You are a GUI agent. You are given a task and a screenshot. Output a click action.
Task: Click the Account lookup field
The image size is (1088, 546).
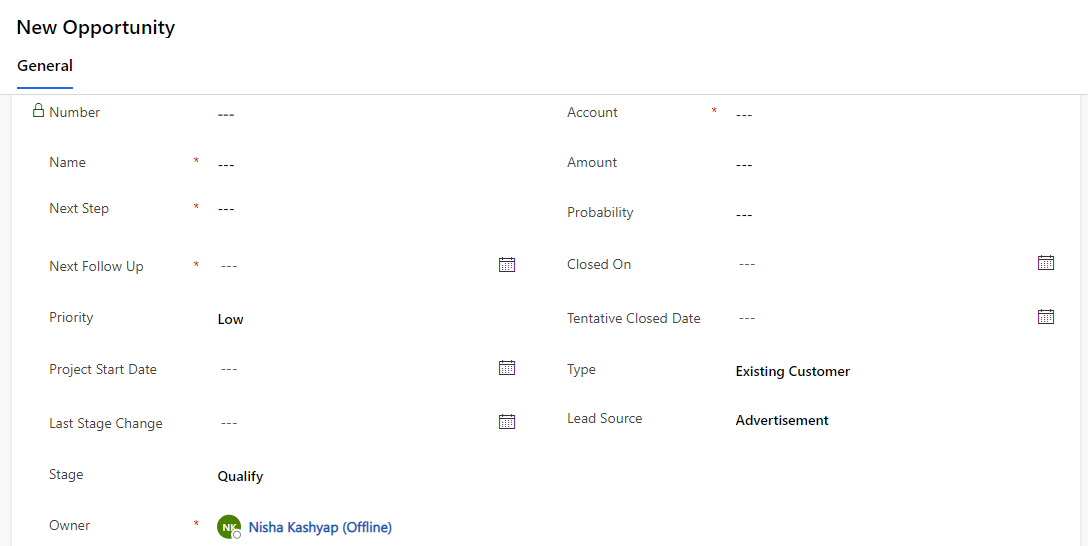(890, 114)
